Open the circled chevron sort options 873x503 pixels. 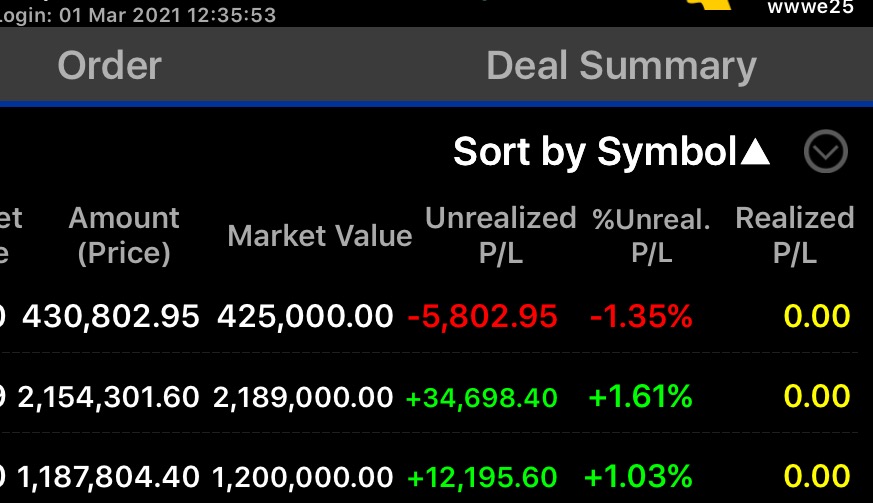point(825,152)
